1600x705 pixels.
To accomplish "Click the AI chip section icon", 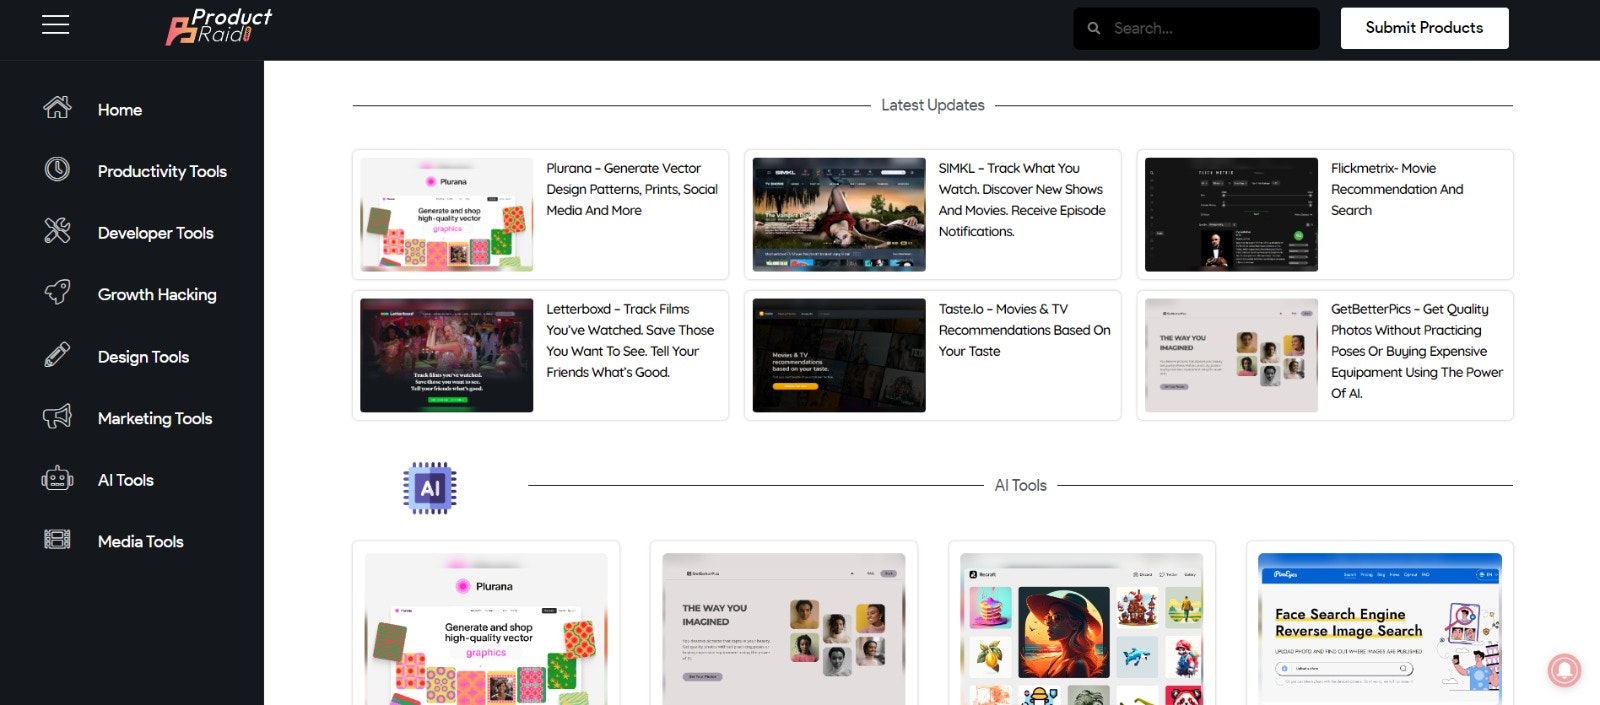I will [x=430, y=488].
